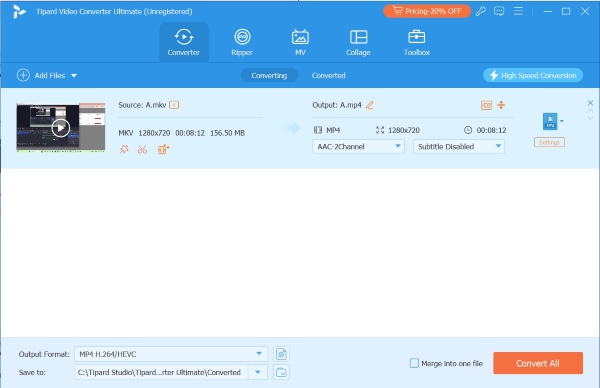Click the Convert All button
Image resolution: width=600 pixels, height=388 pixels.
pyautogui.click(x=538, y=363)
